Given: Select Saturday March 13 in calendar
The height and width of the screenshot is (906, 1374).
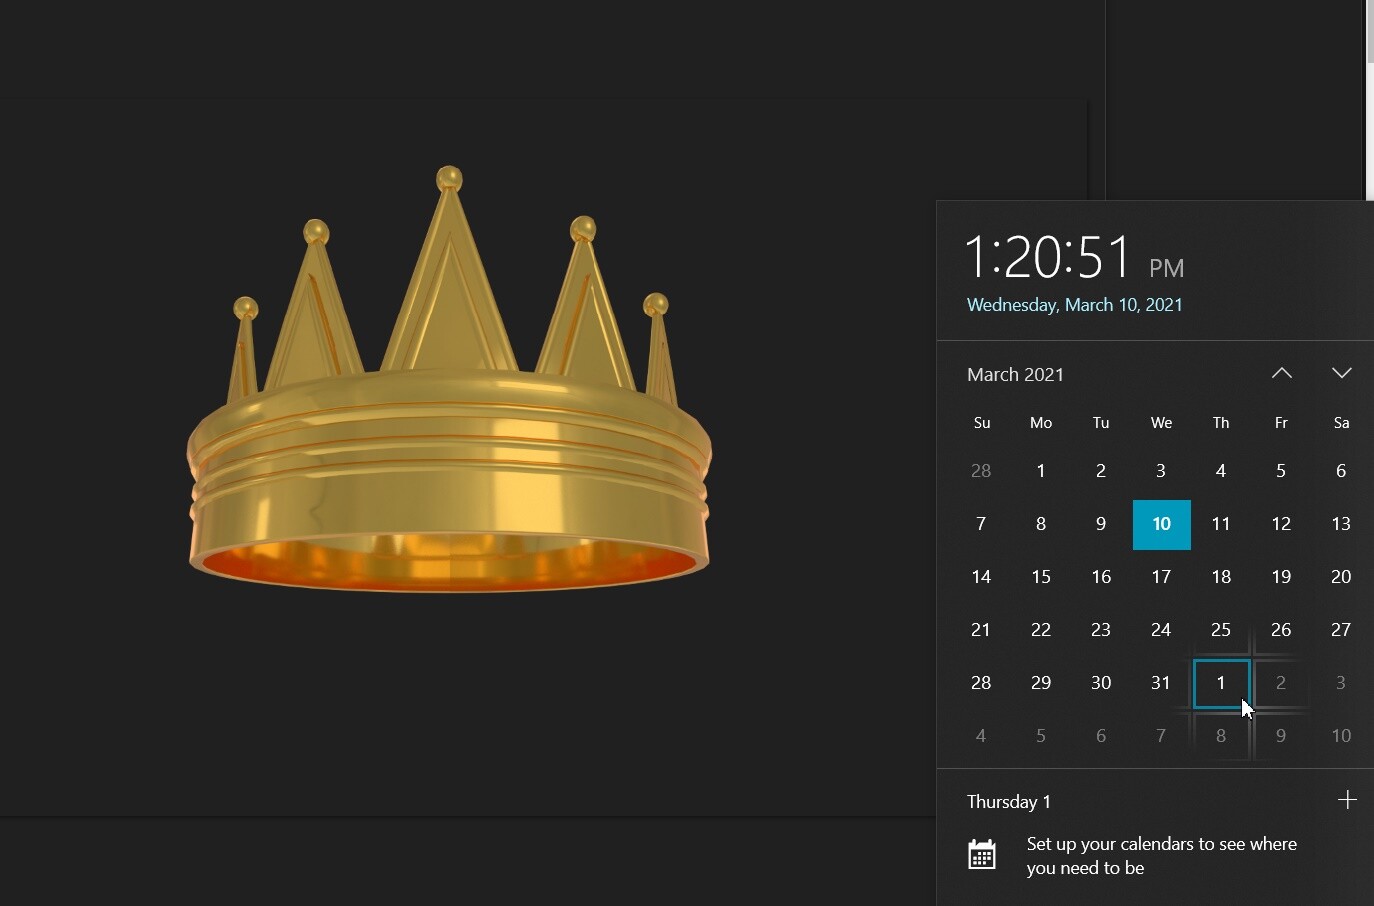Looking at the screenshot, I should pos(1341,524).
